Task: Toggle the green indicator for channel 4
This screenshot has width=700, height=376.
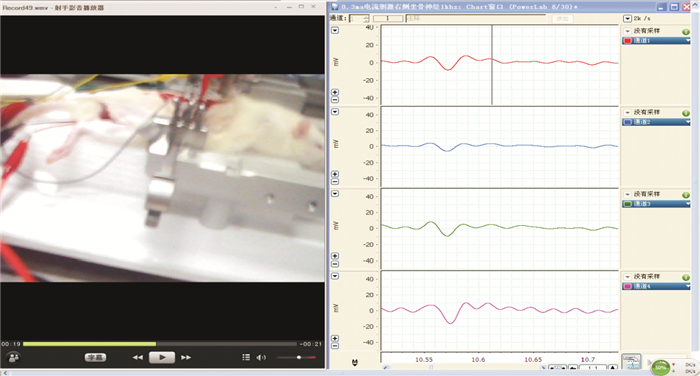Action: [686, 277]
